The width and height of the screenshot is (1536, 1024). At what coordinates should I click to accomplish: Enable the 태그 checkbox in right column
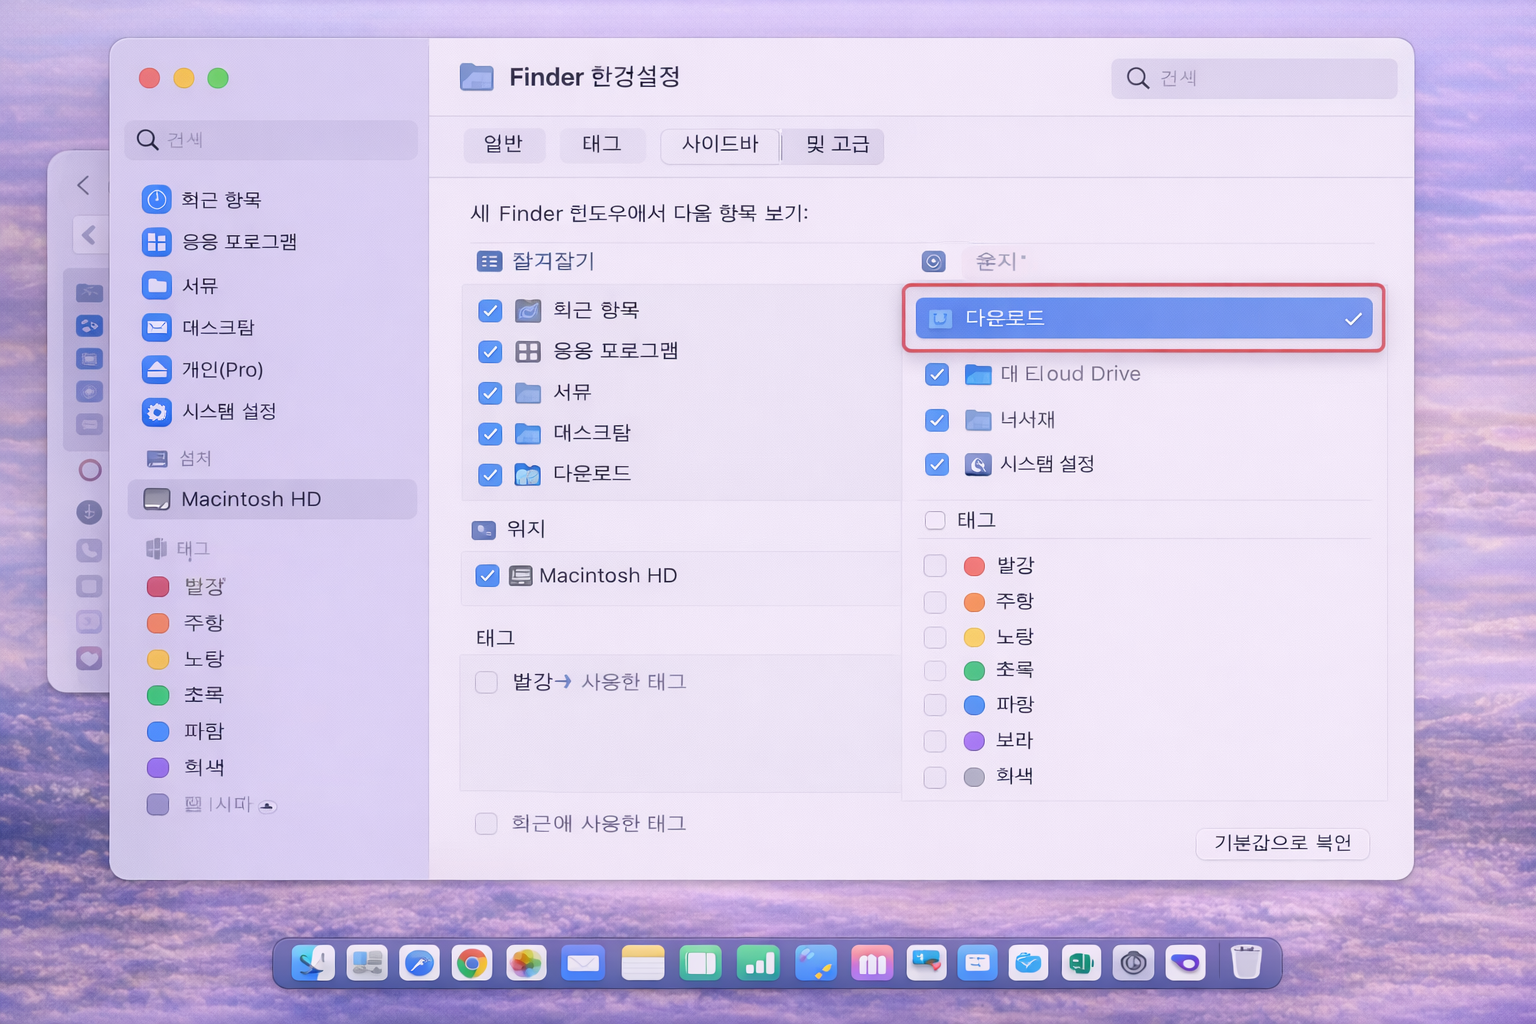tap(935, 520)
